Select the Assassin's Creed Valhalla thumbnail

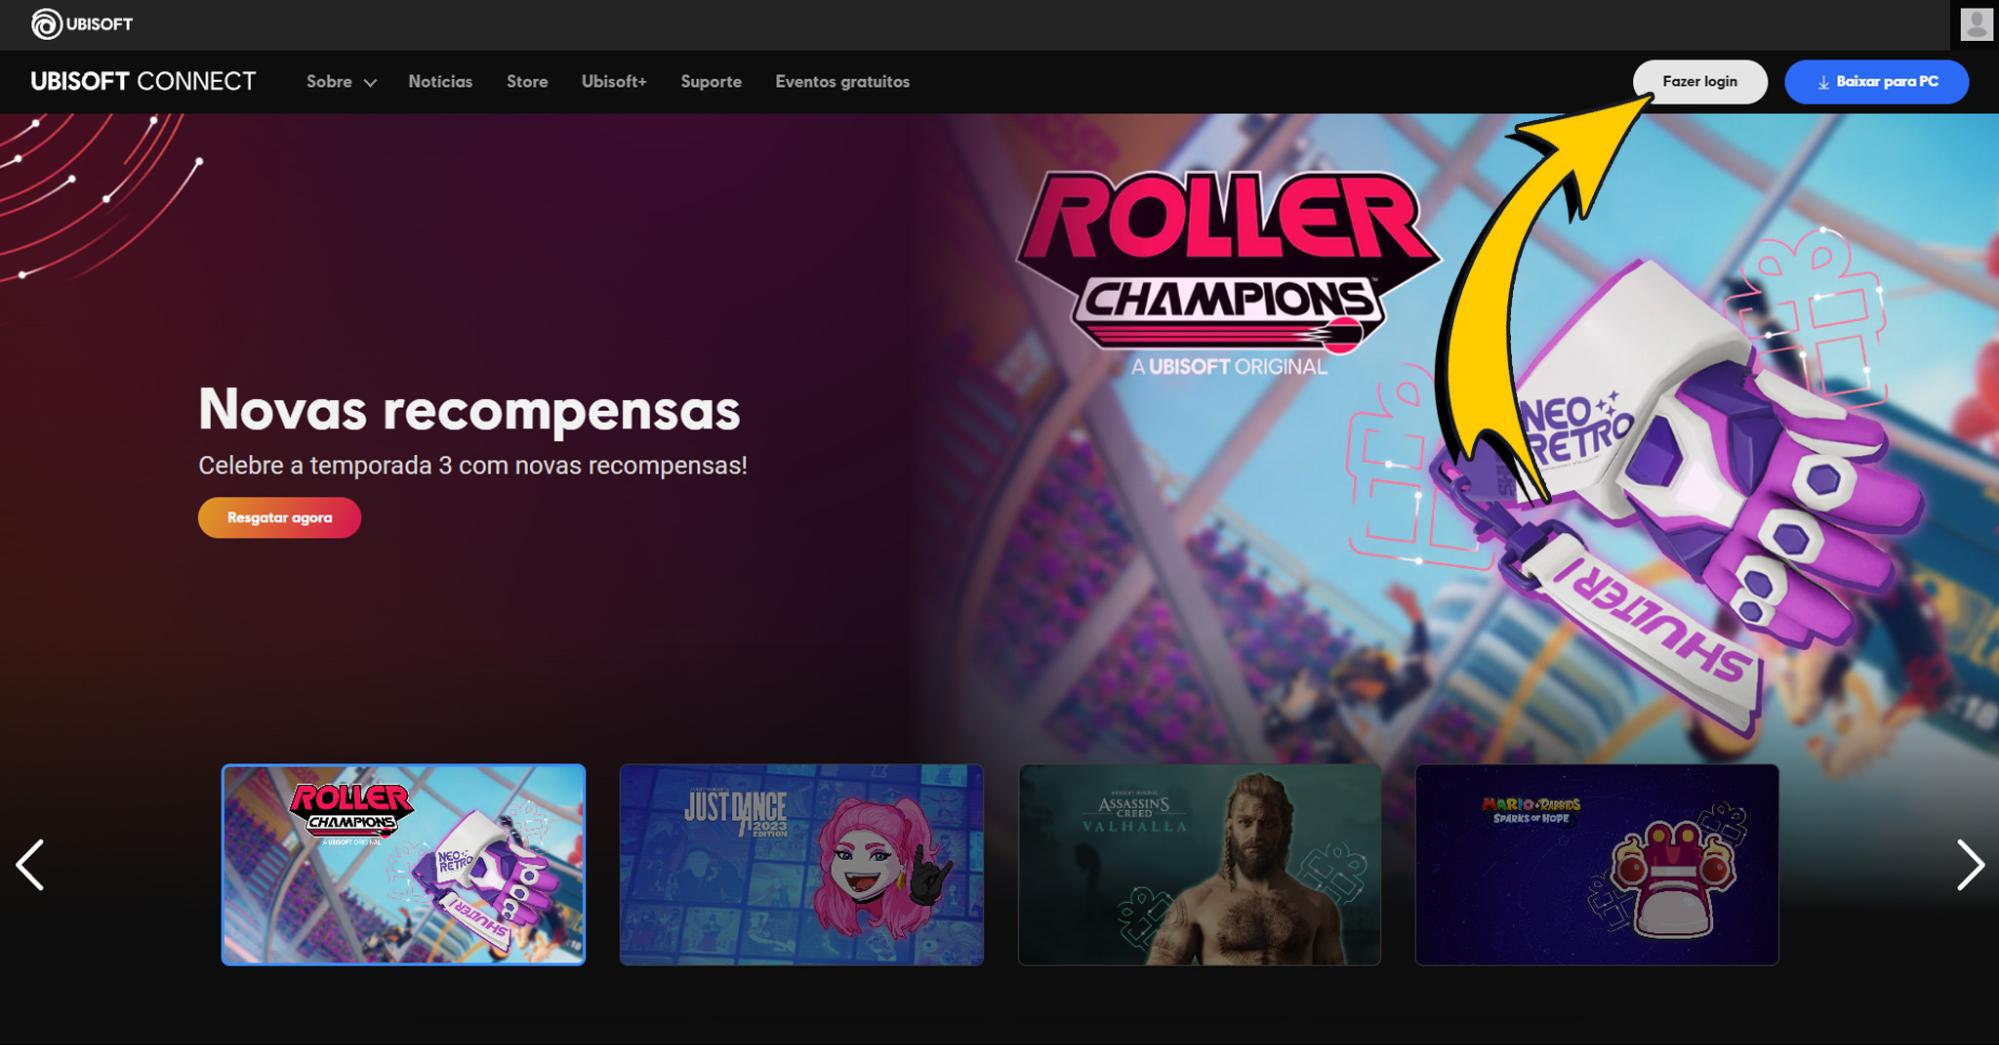tap(1199, 865)
